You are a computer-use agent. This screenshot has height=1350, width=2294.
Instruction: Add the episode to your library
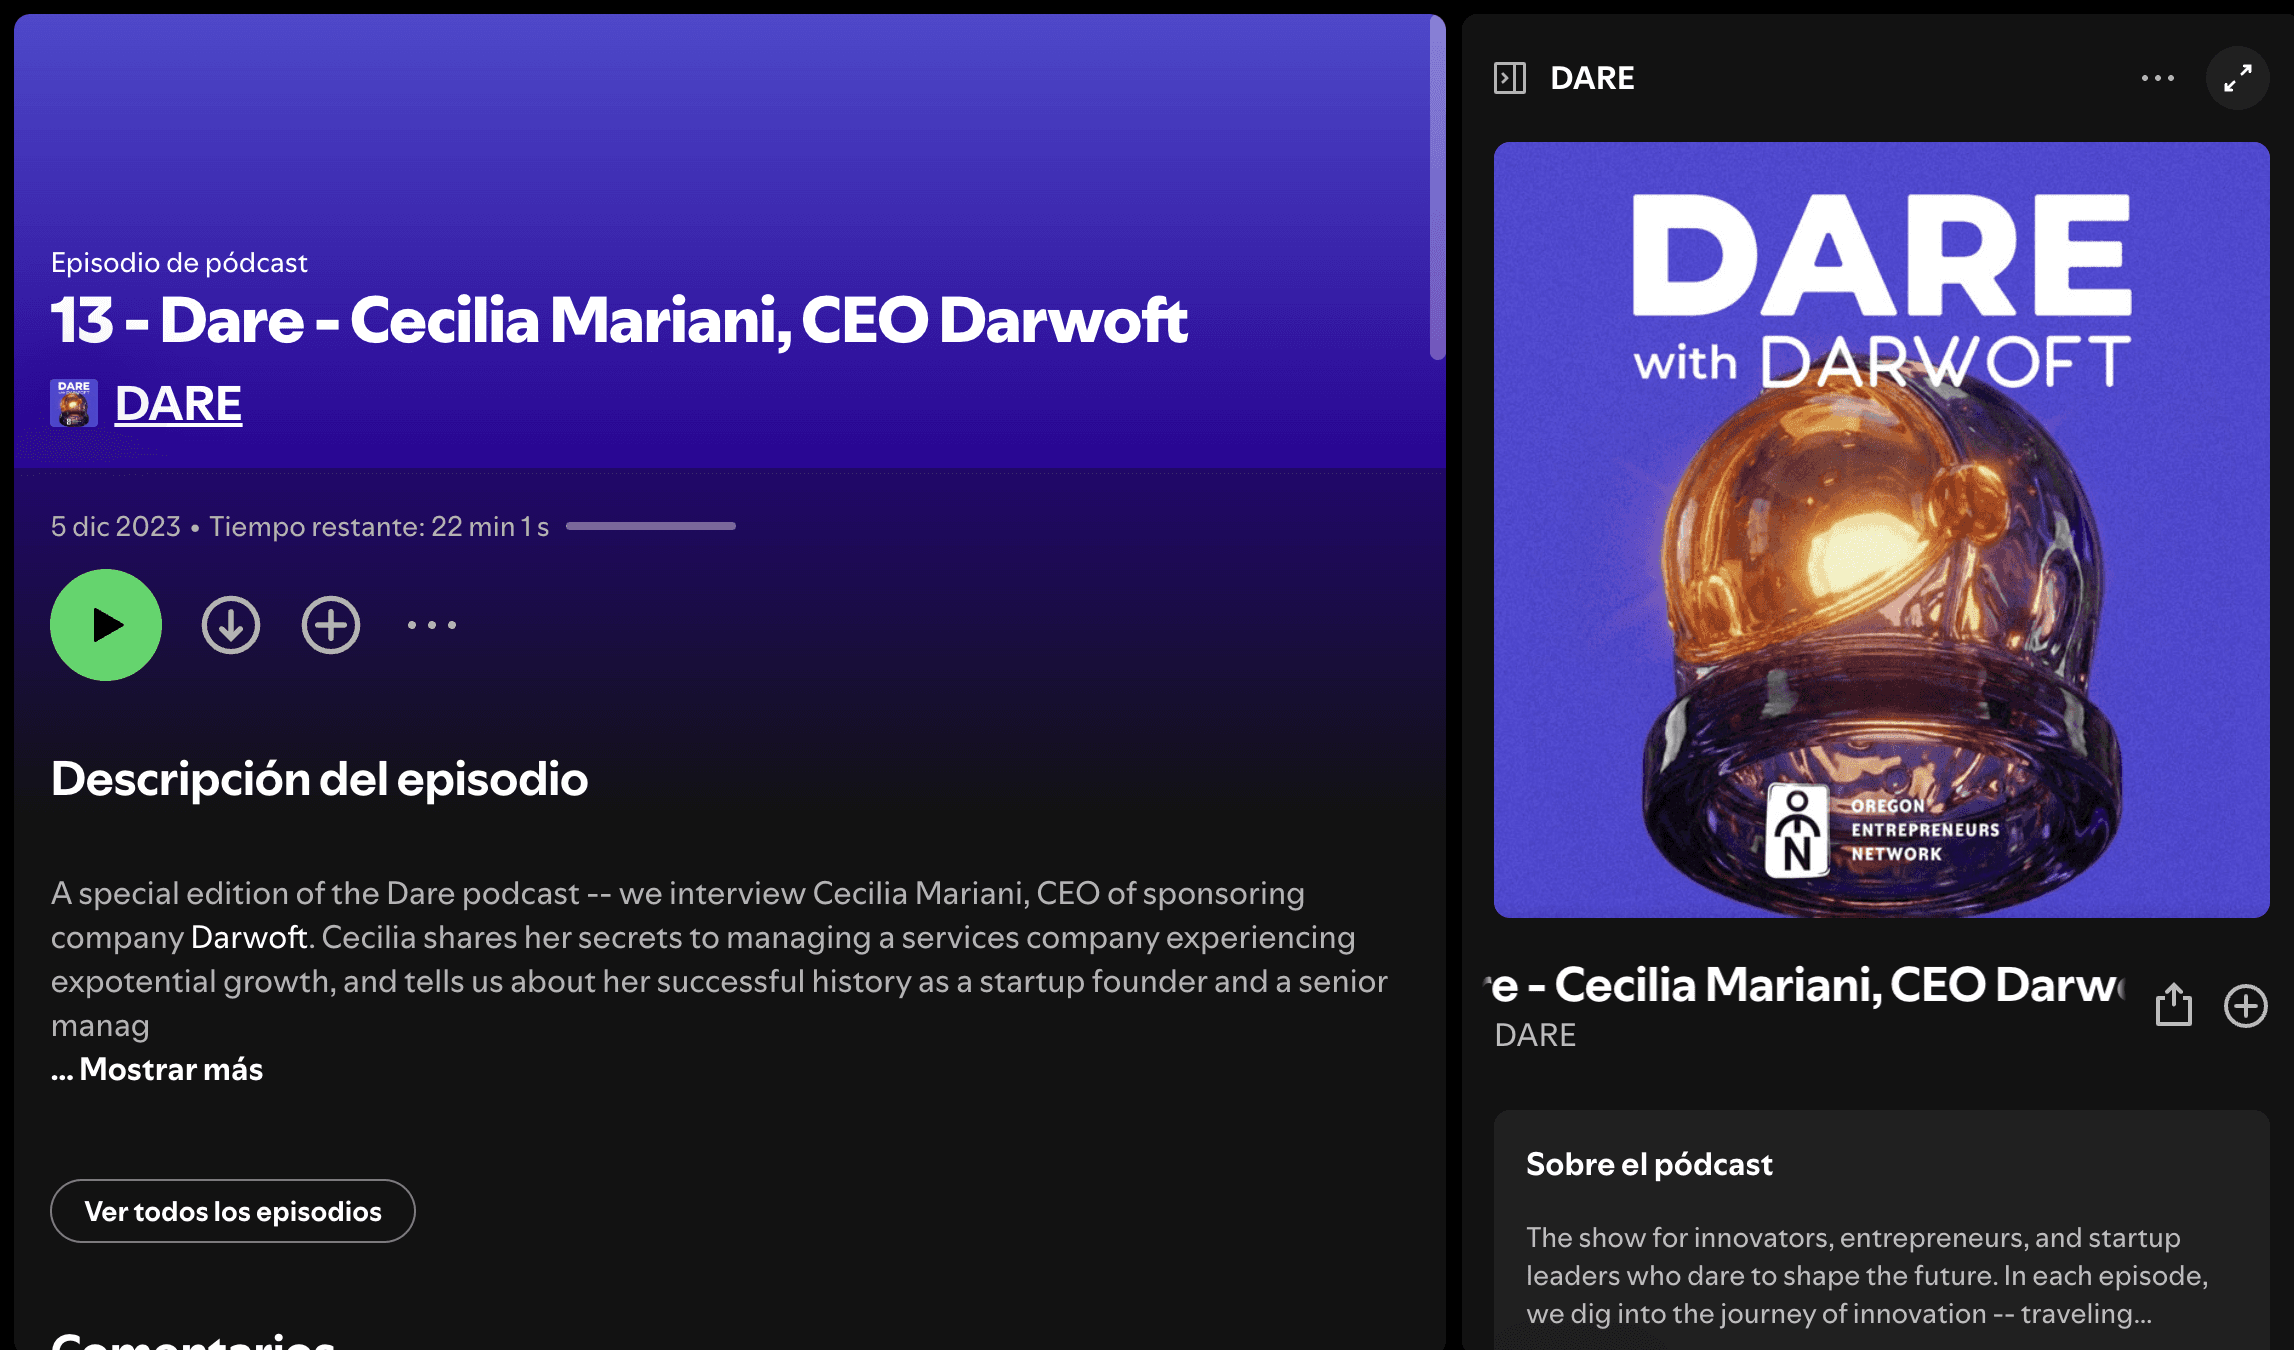[x=331, y=625]
